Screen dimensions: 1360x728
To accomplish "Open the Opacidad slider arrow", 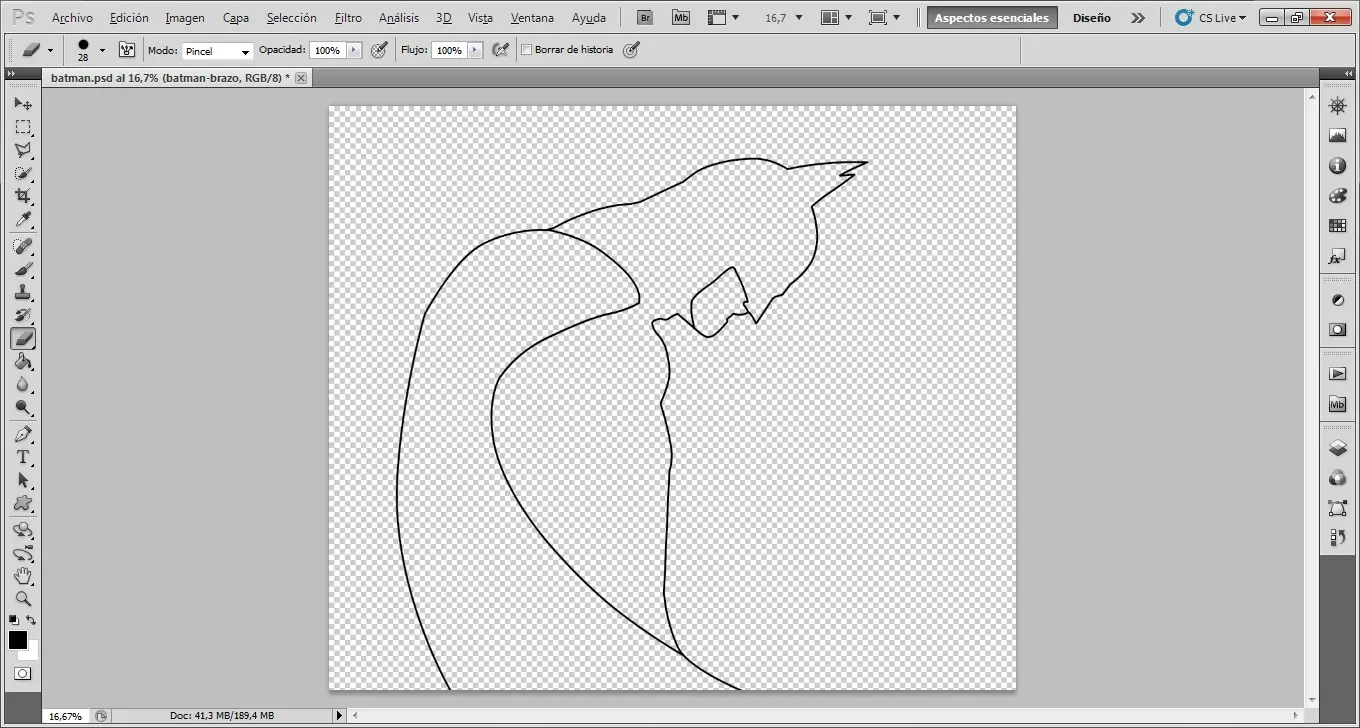I will pyautogui.click(x=353, y=50).
